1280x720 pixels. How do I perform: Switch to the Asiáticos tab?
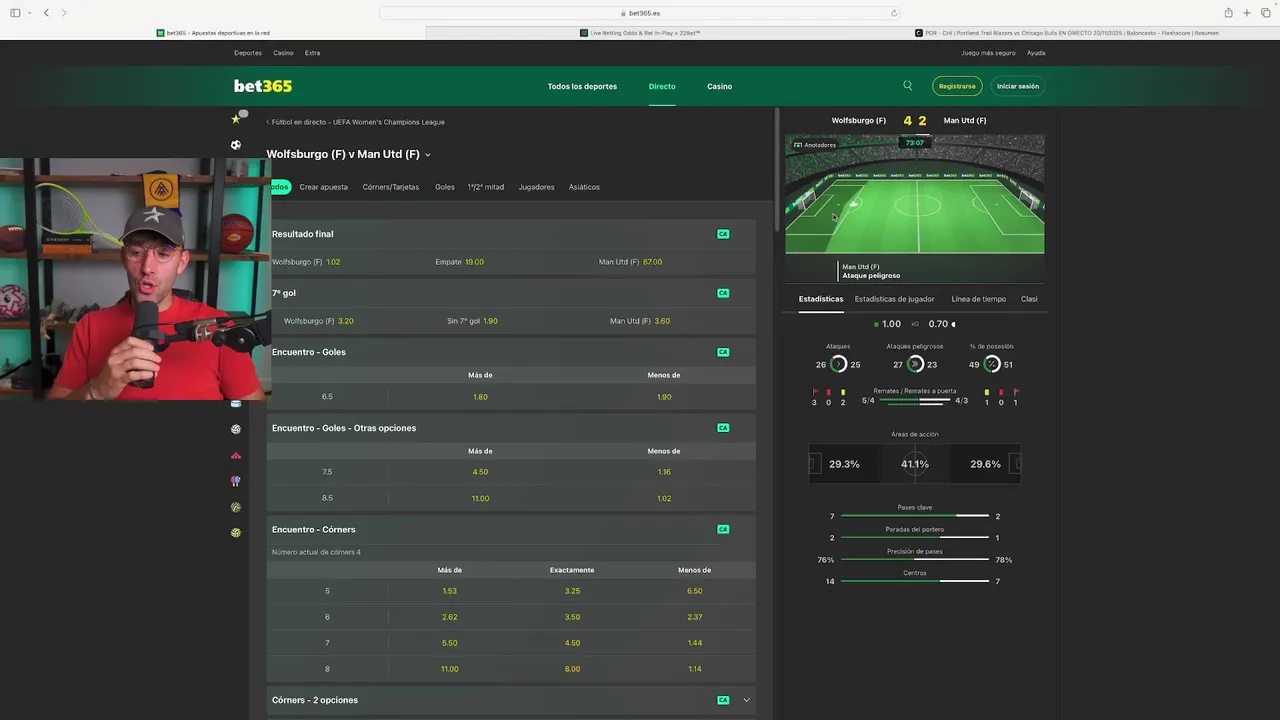tap(584, 187)
